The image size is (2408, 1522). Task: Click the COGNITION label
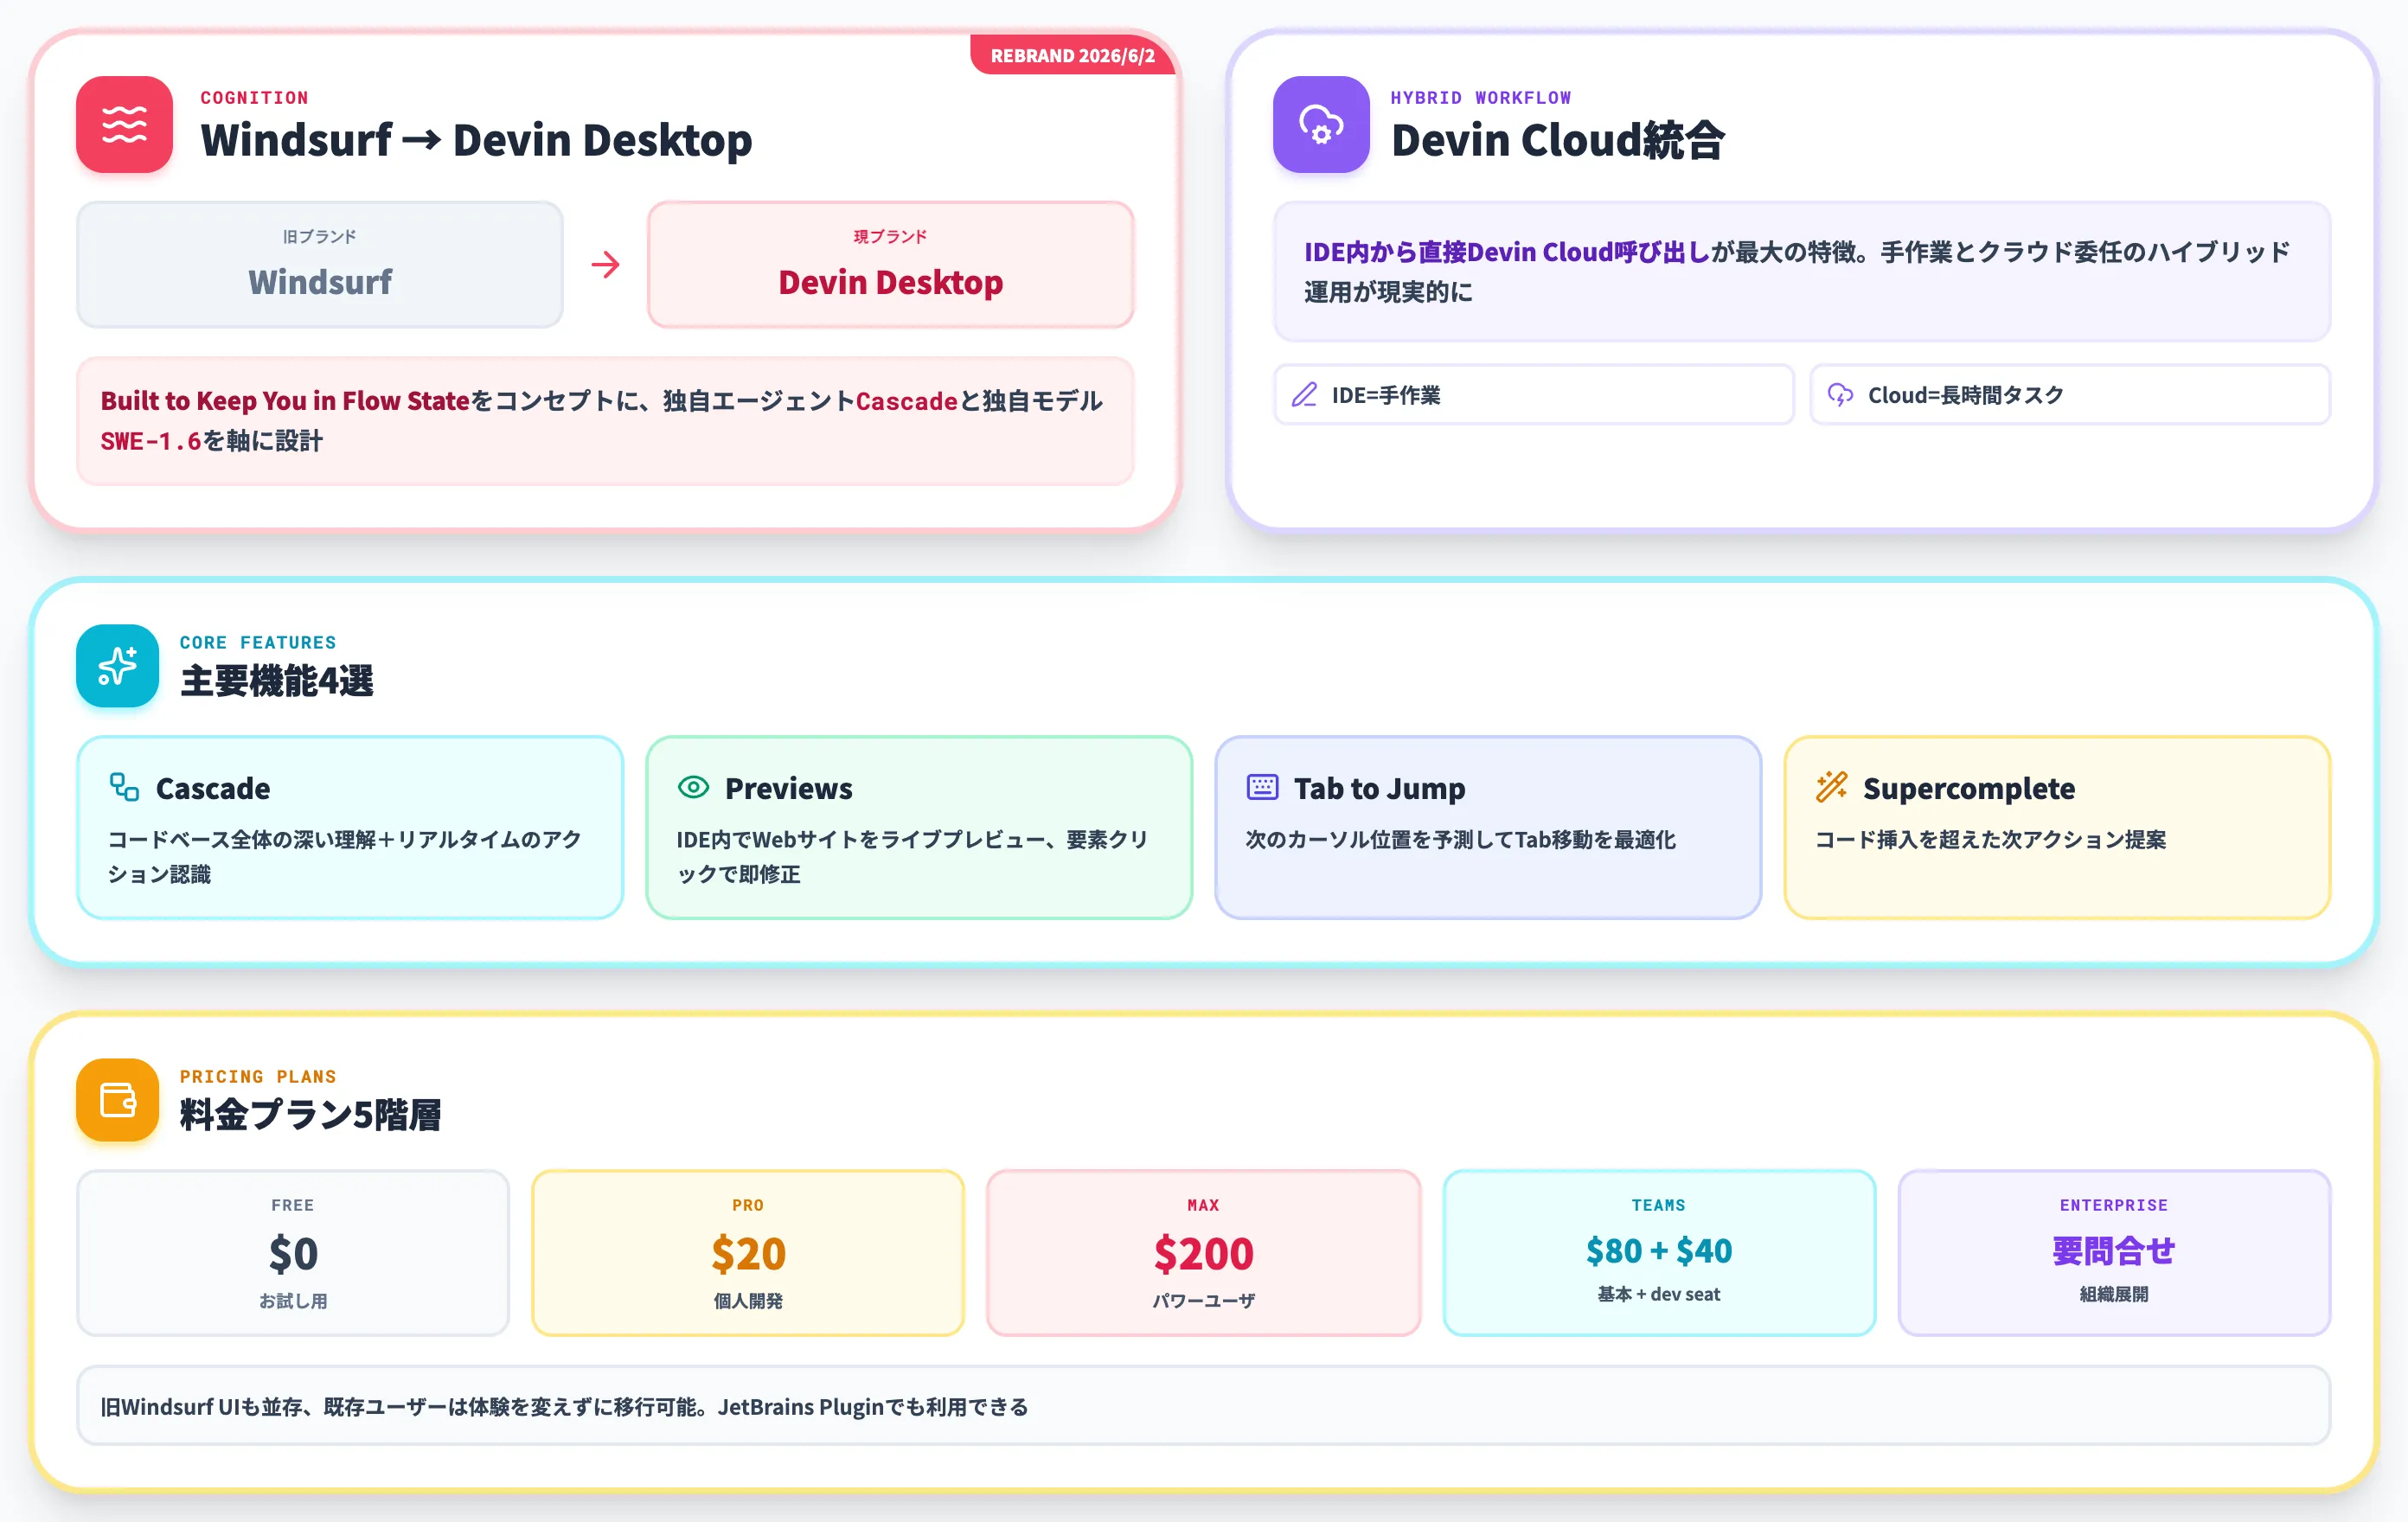pyautogui.click(x=254, y=98)
